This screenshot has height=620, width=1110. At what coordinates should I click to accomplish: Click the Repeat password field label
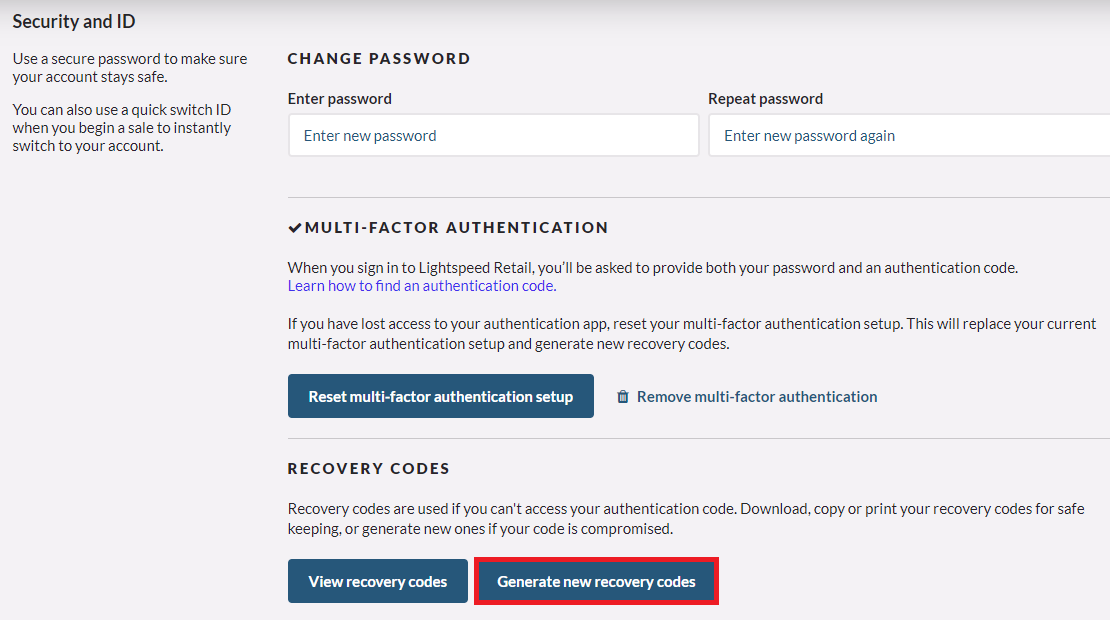765,99
